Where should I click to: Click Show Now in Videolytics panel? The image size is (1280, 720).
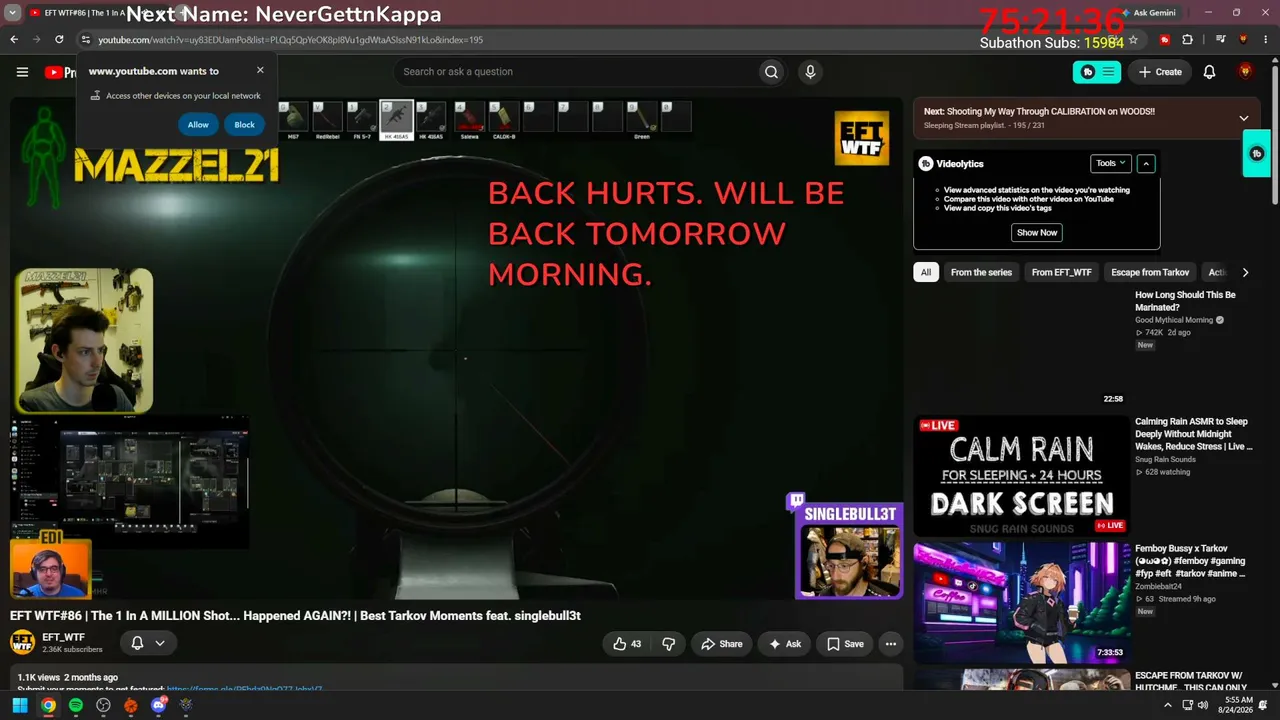(1036, 232)
